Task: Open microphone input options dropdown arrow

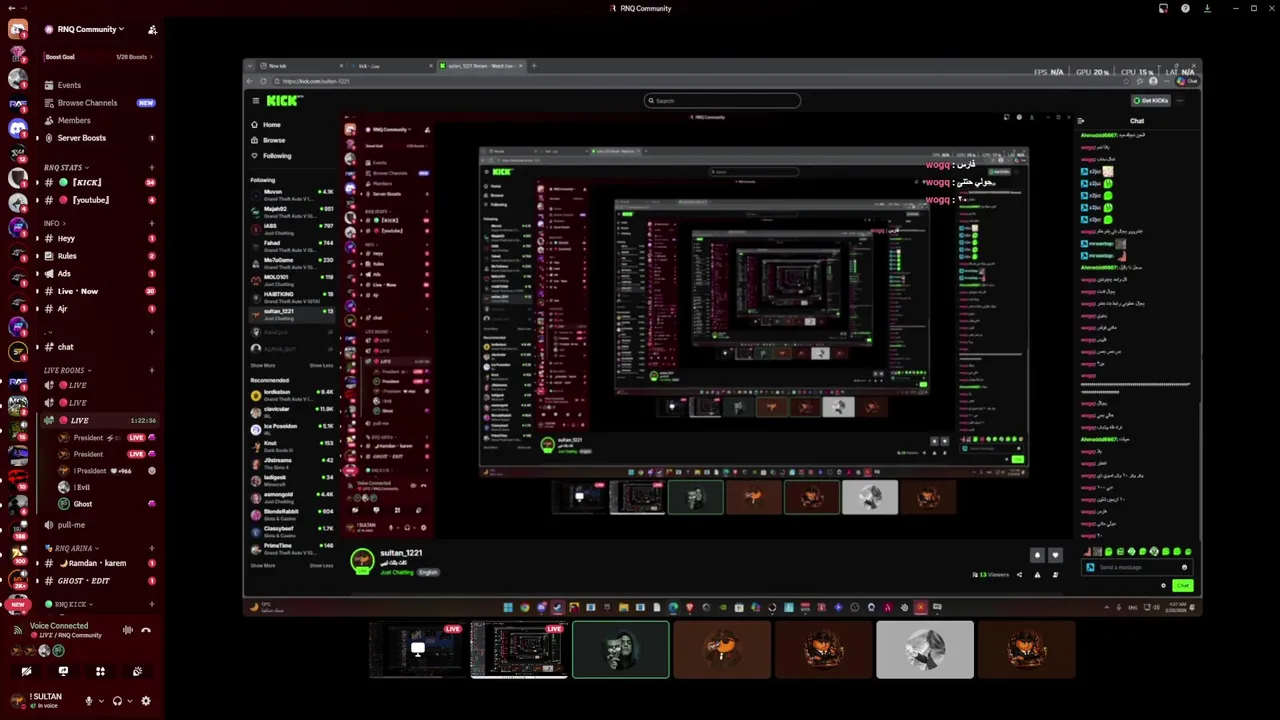Action: (x=100, y=701)
